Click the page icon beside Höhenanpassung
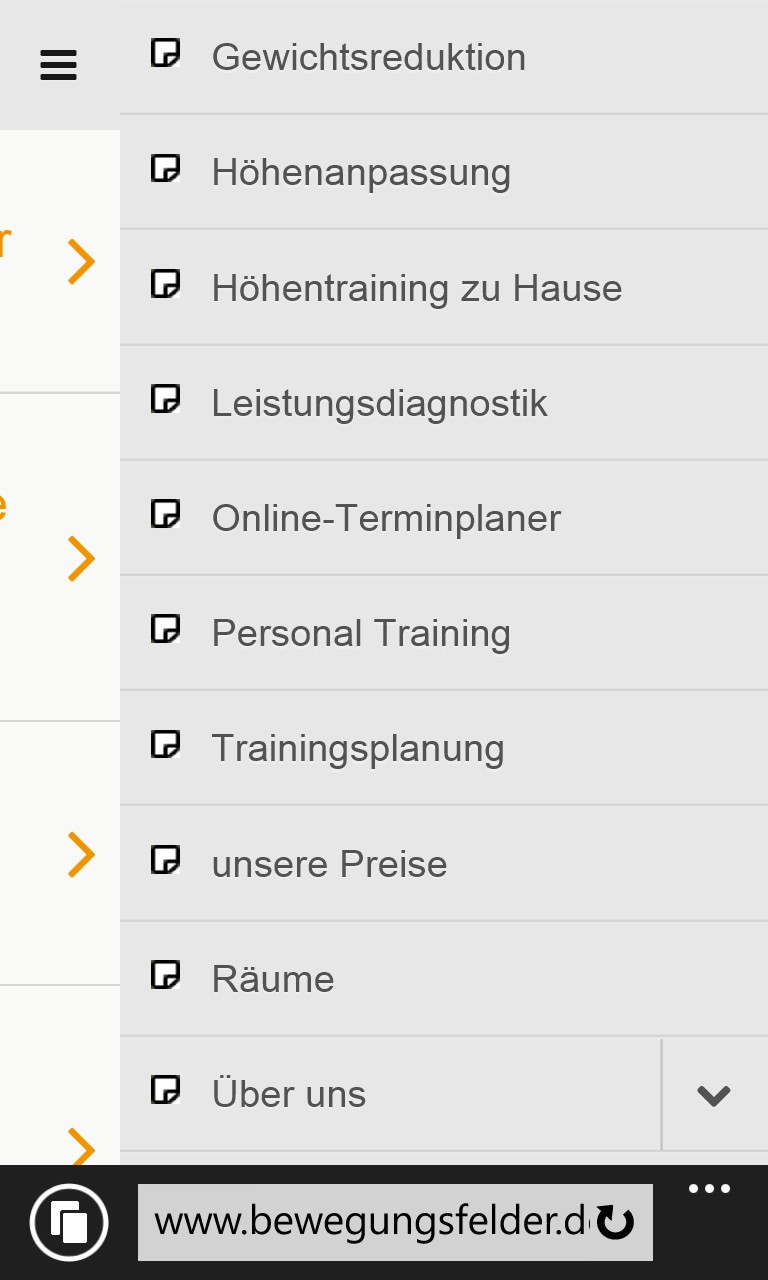This screenshot has width=768, height=1280. pyautogui.click(x=165, y=168)
